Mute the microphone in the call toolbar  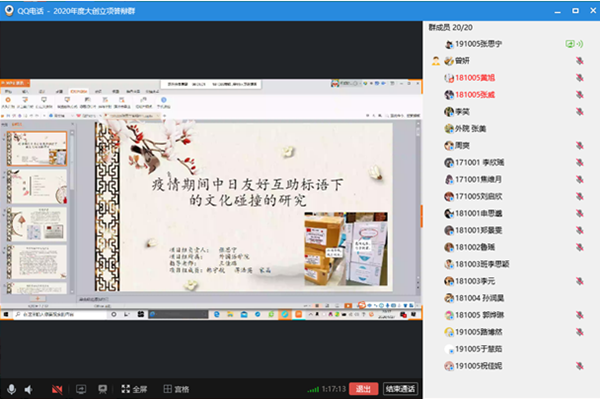coord(11,389)
